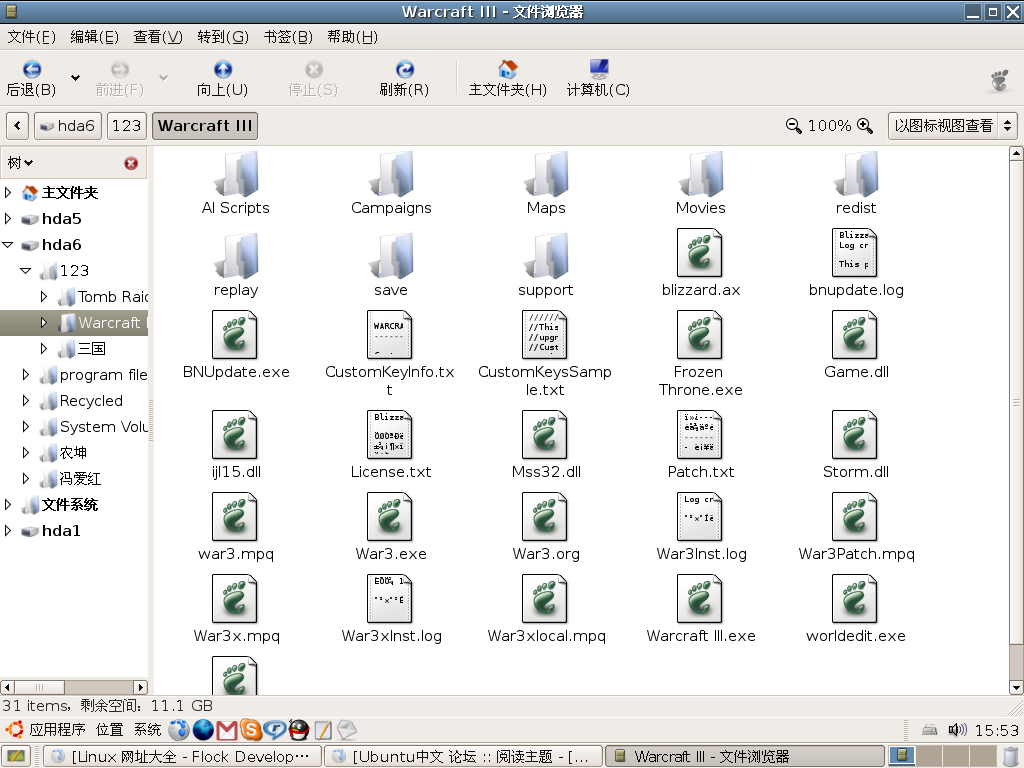Select the BNUpdate.exe file icon

[234, 334]
